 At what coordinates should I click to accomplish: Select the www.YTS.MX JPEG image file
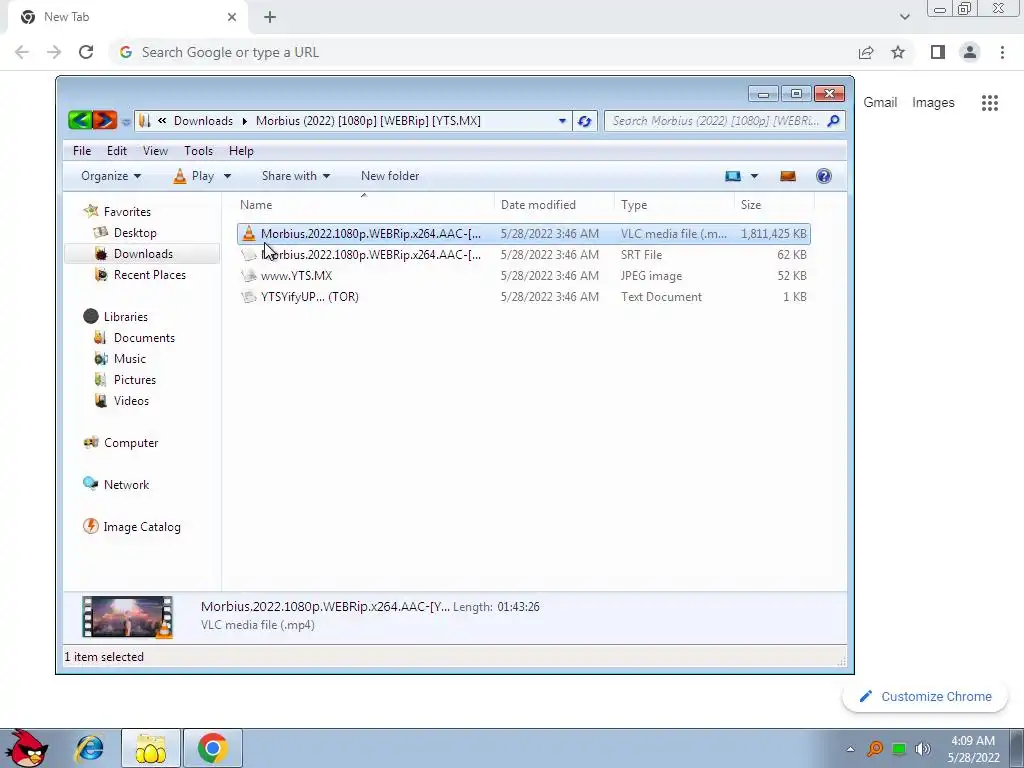pyautogui.click(x=524, y=276)
